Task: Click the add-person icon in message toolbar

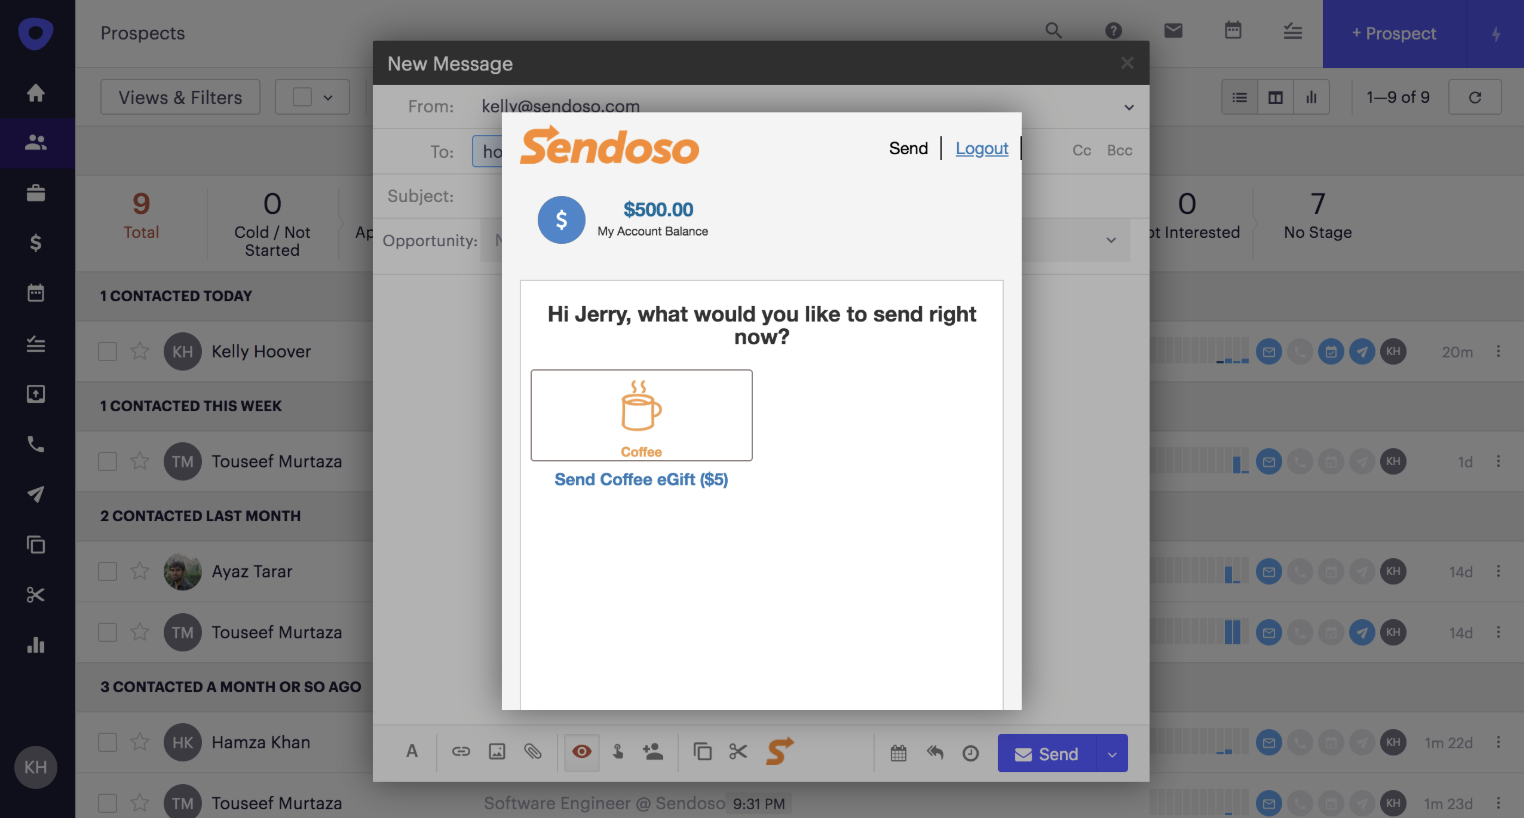Action: point(653,752)
